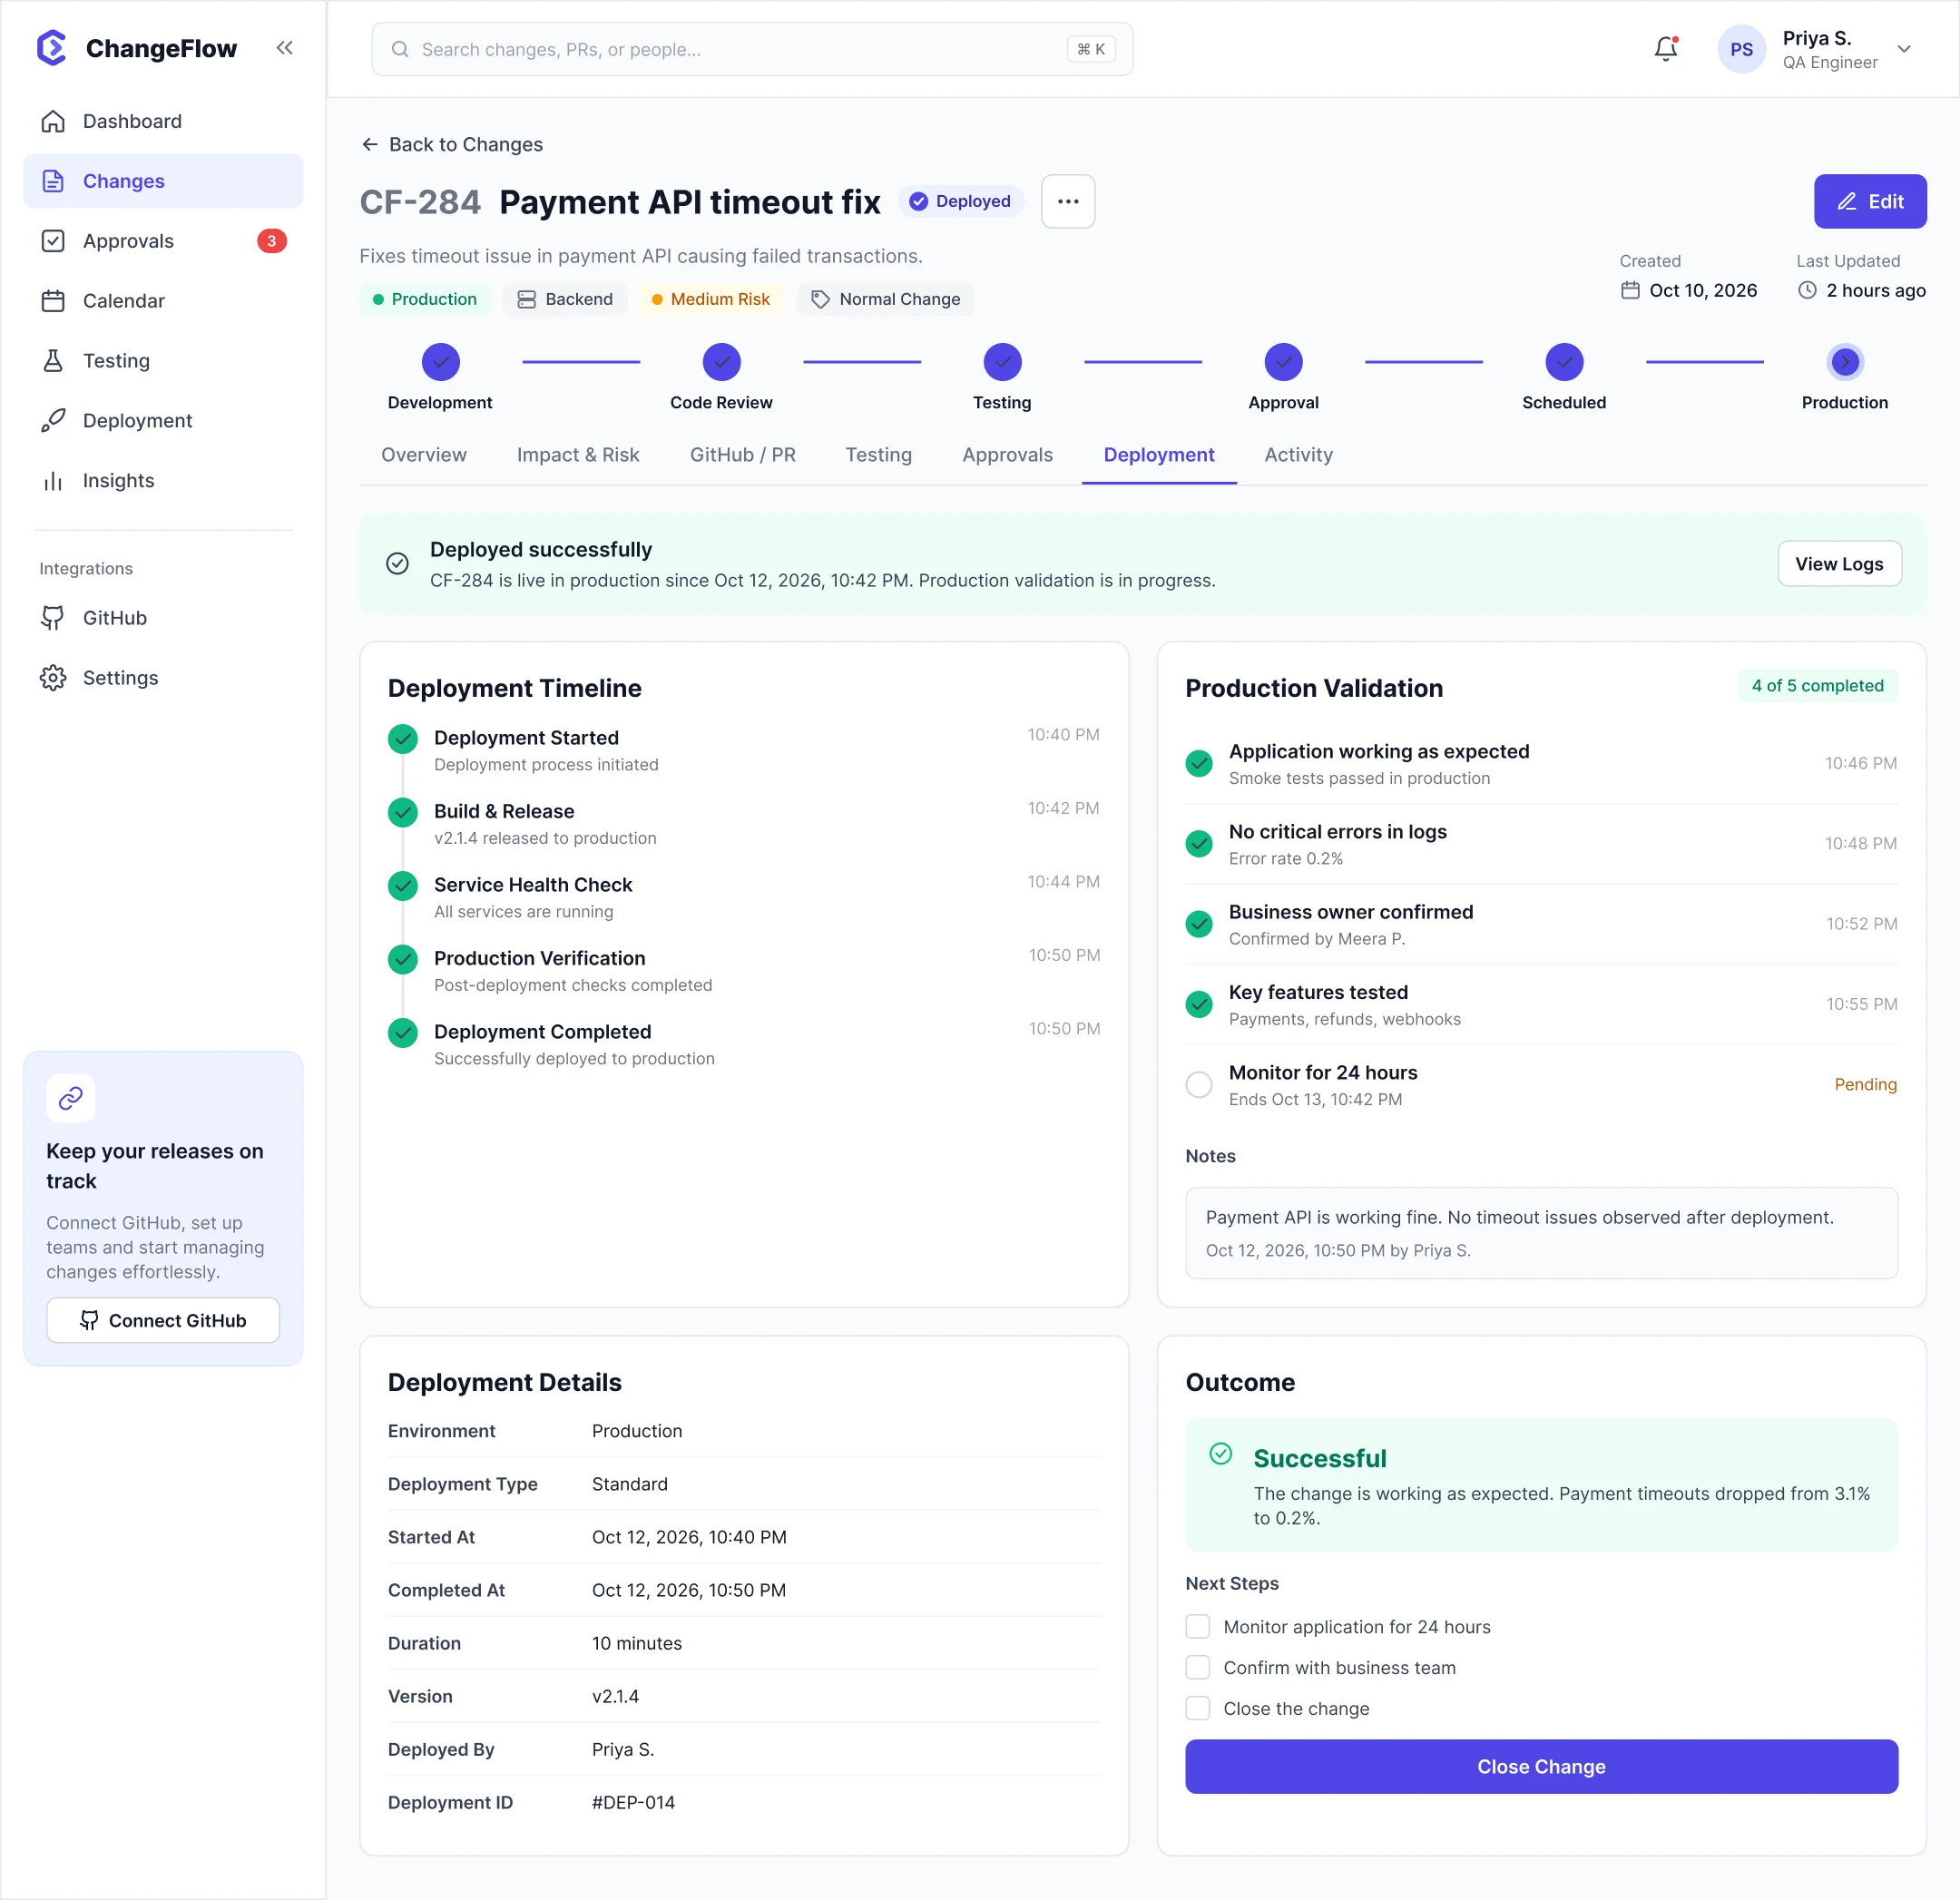Click the Medium Risk tag

[711, 299]
